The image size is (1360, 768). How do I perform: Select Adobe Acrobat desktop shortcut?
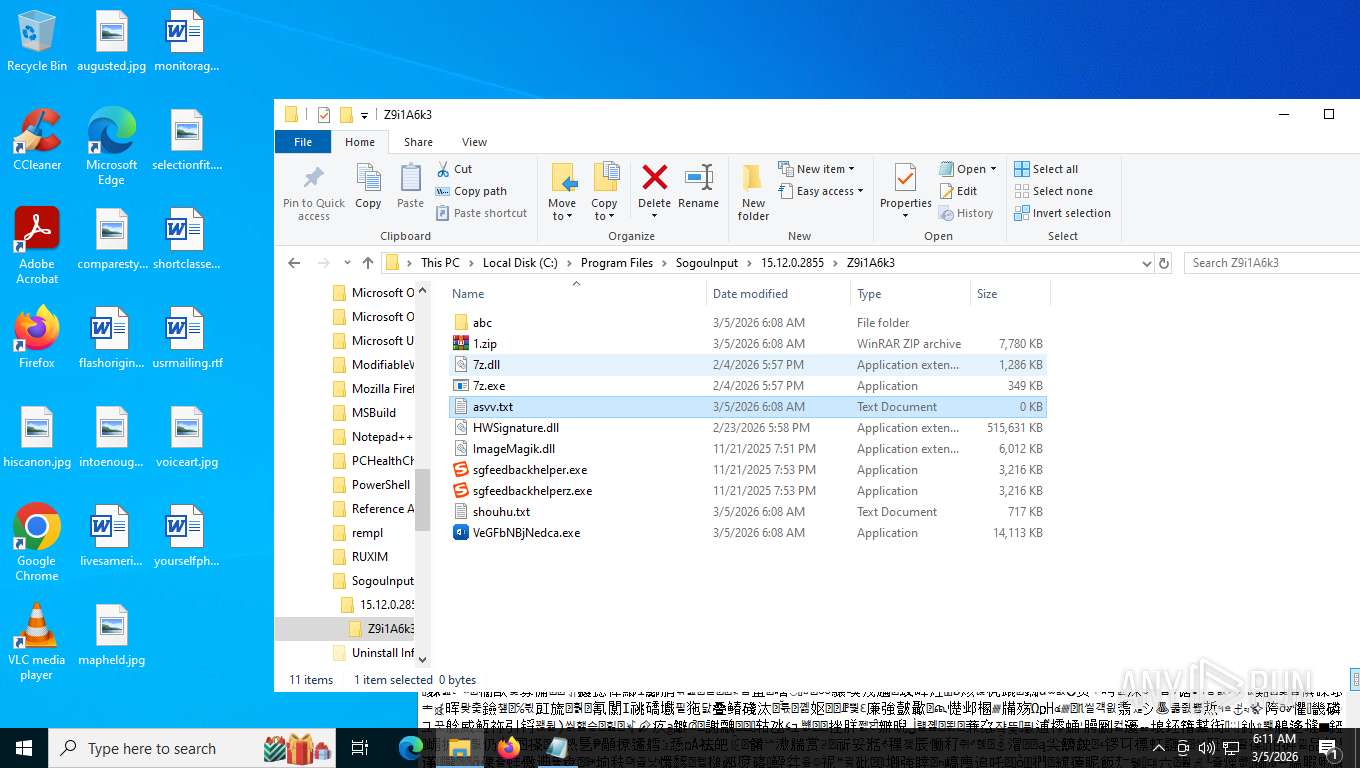(37, 246)
